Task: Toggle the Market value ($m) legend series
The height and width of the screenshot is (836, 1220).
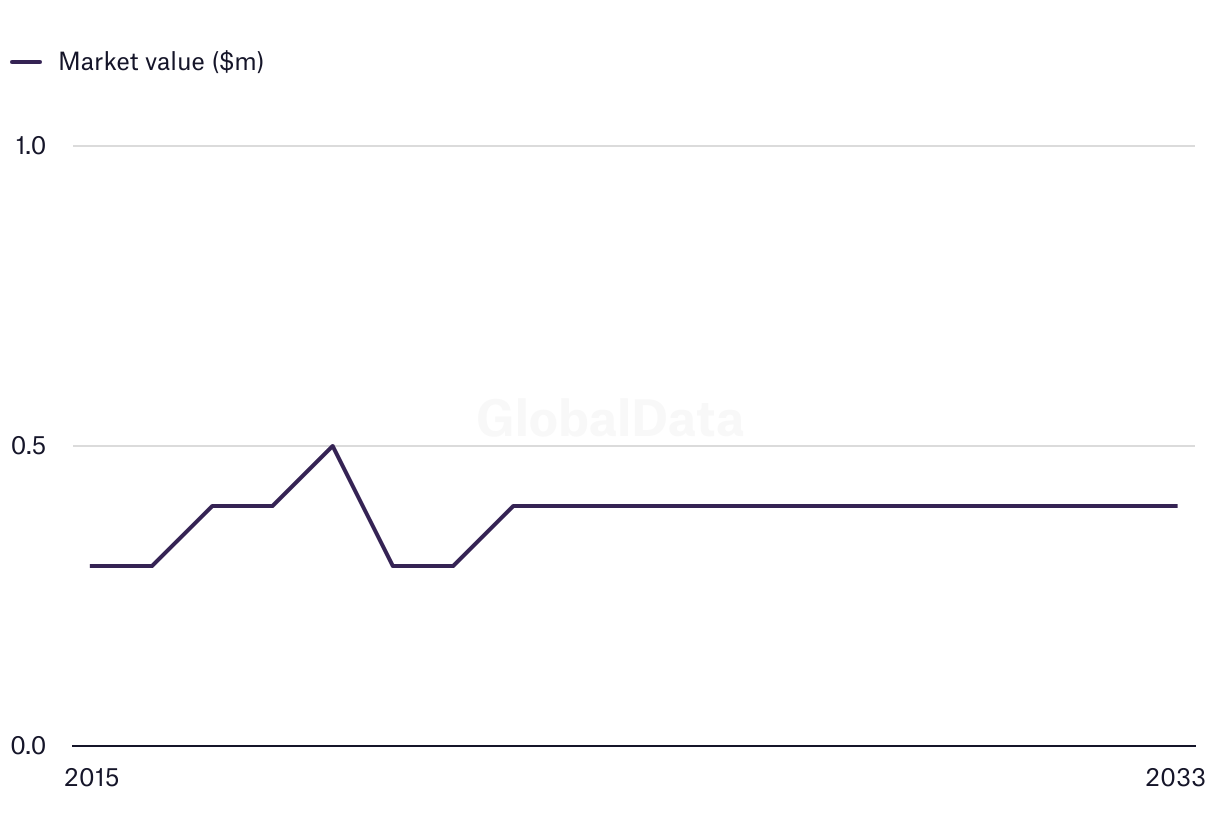Action: (160, 62)
